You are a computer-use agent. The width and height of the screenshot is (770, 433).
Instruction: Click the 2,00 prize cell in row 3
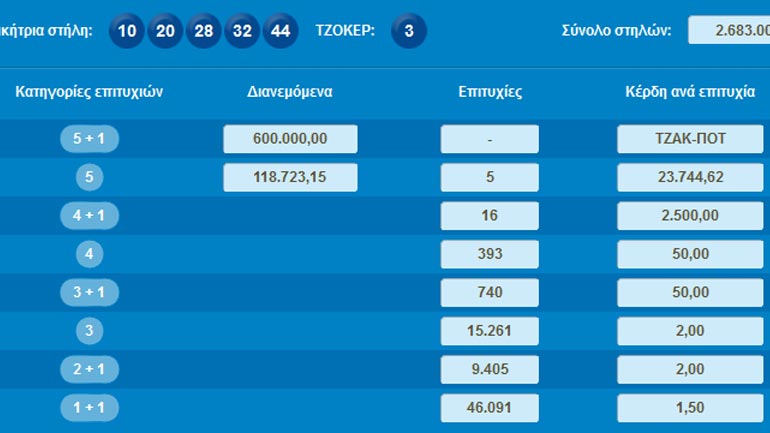tap(690, 330)
